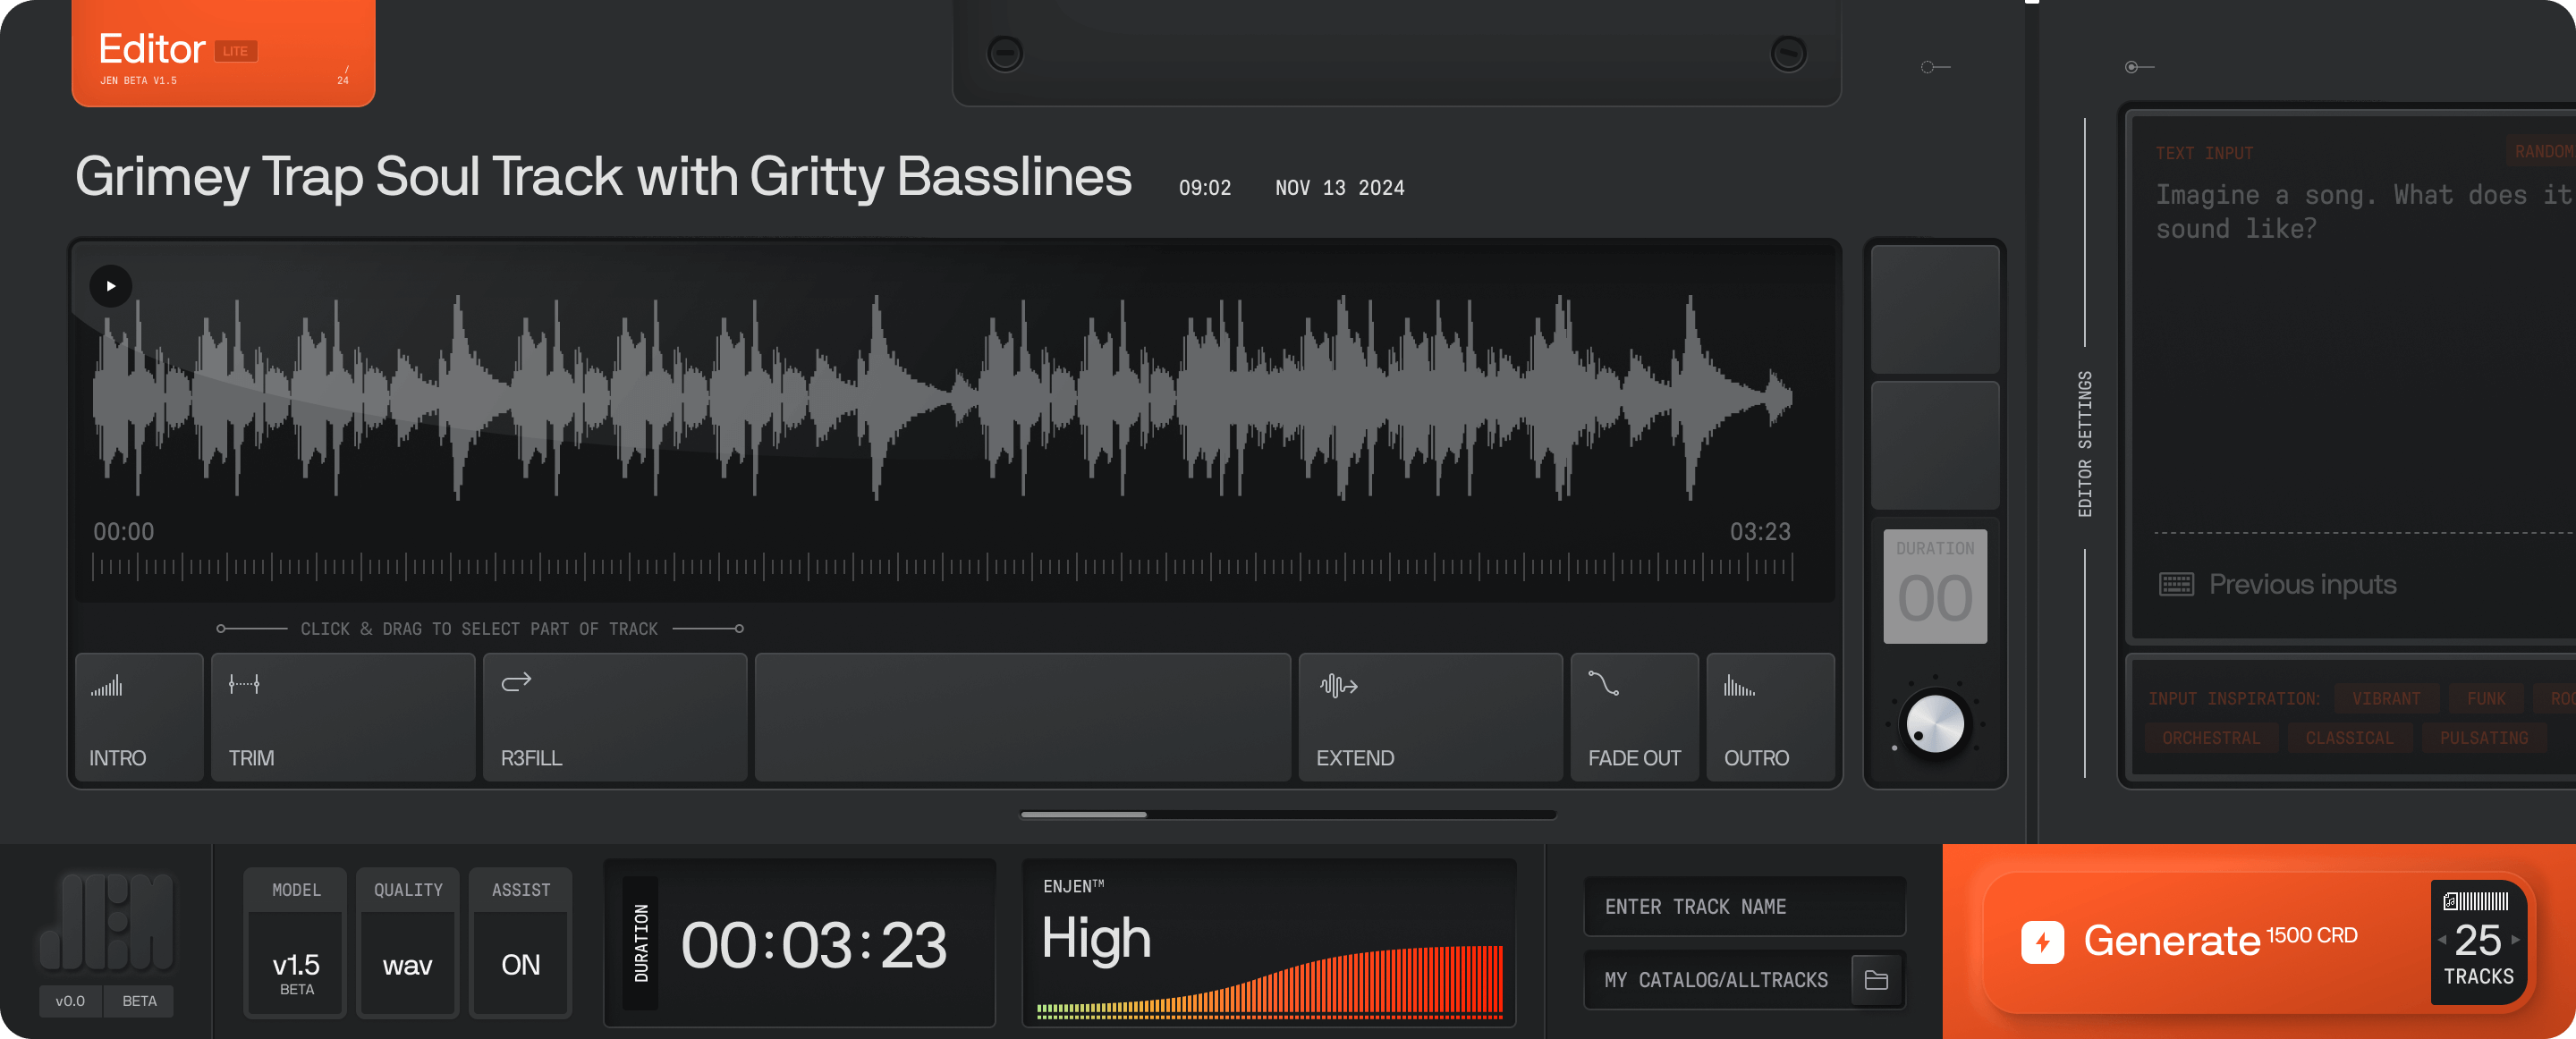Click the CLICK & DRAG TO SELECT hint text
This screenshot has width=2576, height=1039.
[479, 629]
